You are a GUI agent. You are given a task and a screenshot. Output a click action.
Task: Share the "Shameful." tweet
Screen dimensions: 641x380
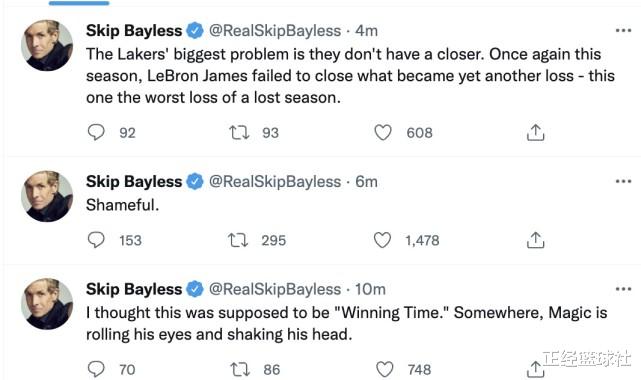[x=536, y=240]
